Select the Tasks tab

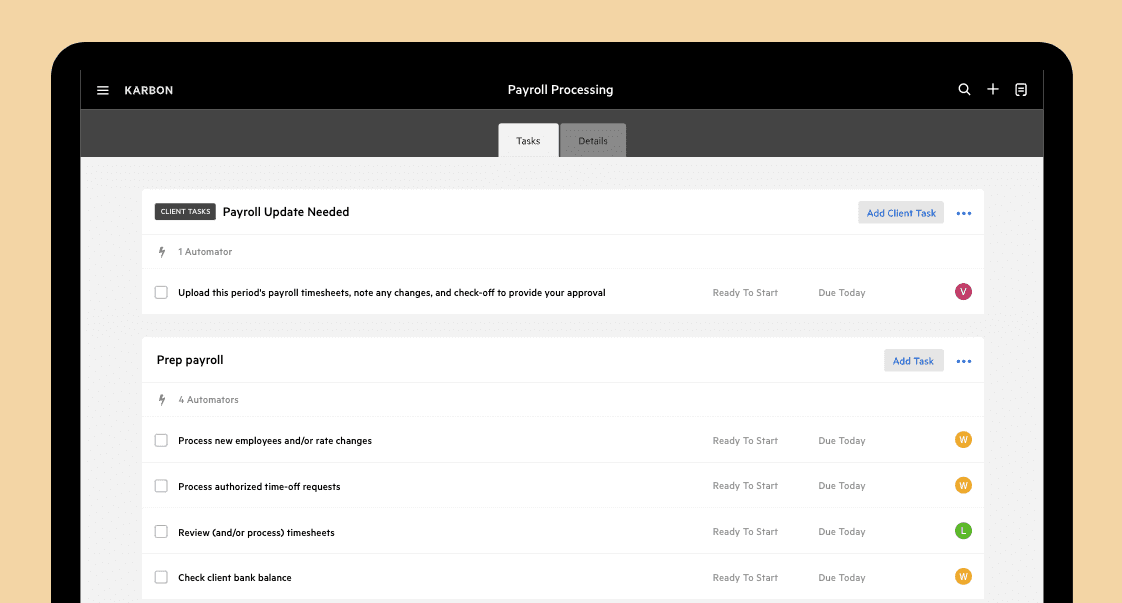(x=528, y=141)
